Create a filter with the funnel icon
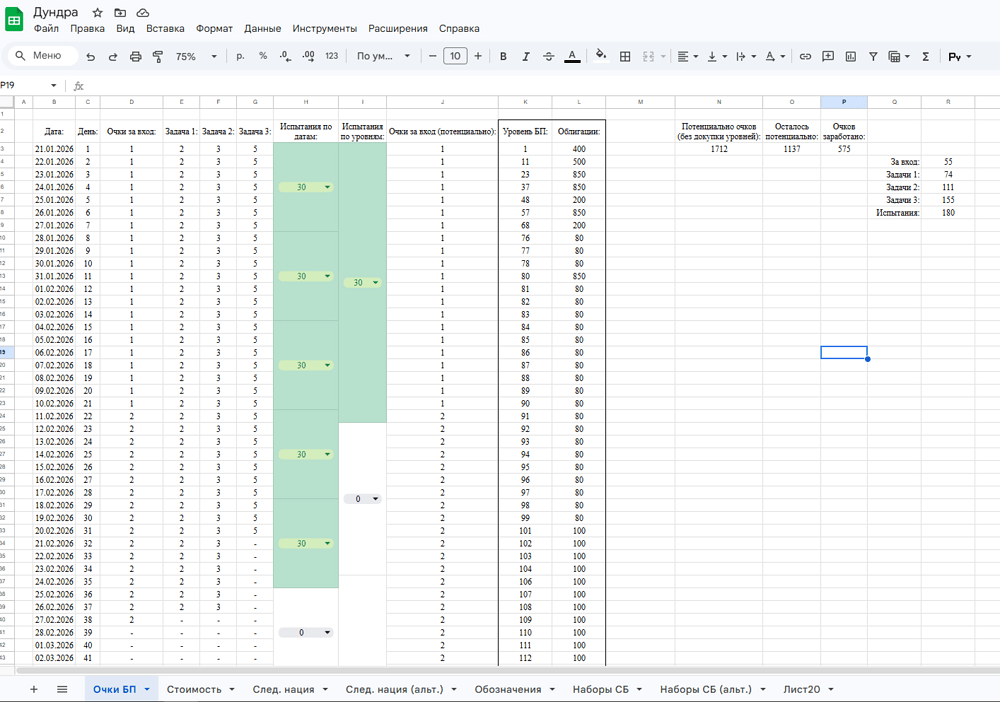Screen dimensions: 1000x702 (x=873, y=57)
